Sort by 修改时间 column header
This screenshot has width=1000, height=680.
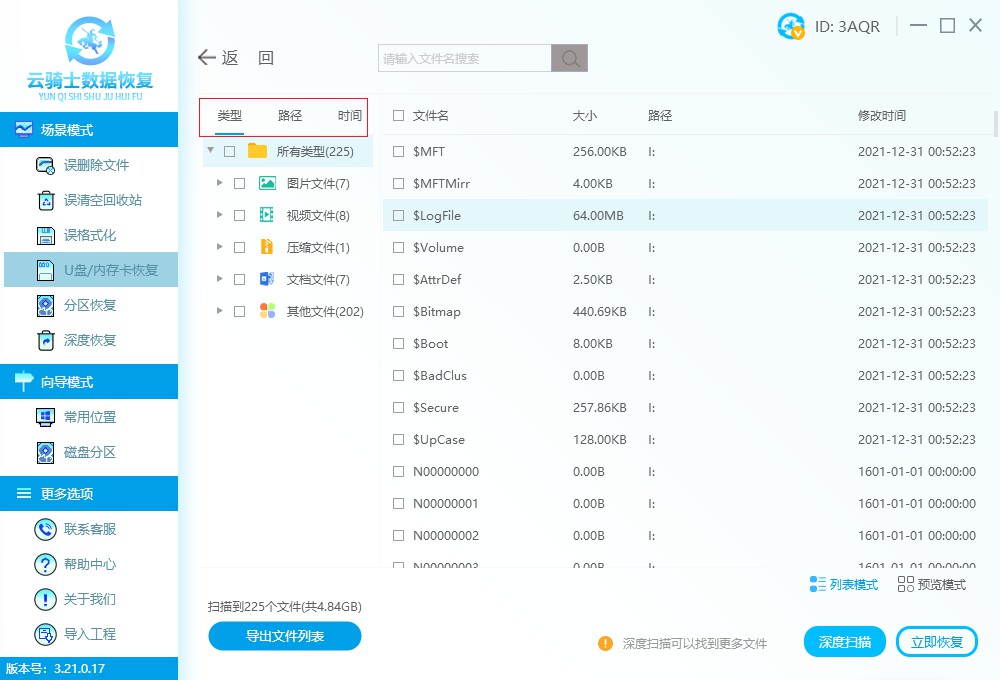click(882, 115)
